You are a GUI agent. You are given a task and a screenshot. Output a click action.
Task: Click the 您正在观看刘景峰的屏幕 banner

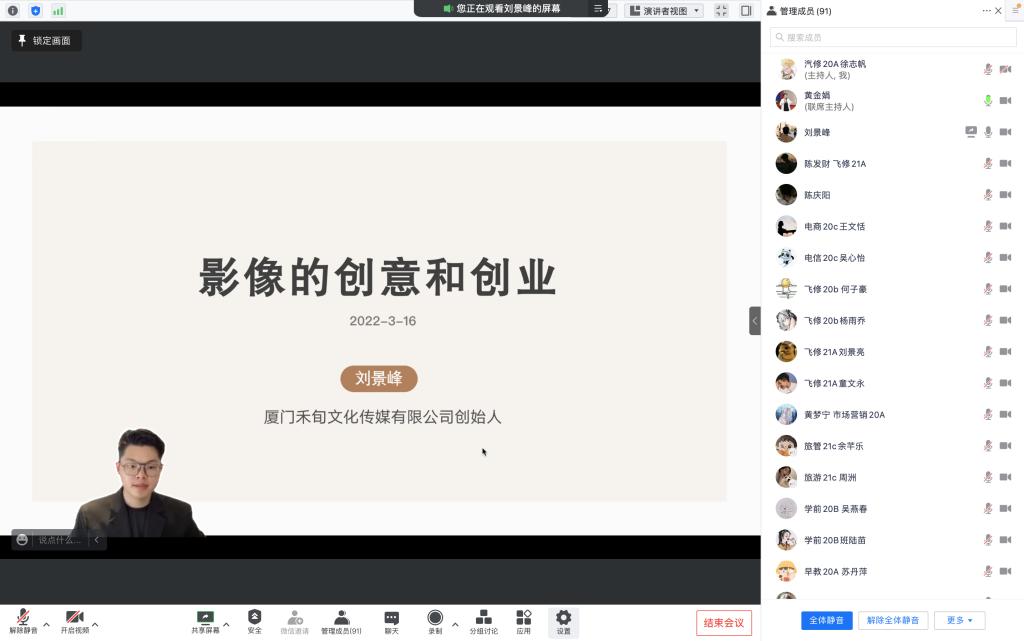509,8
